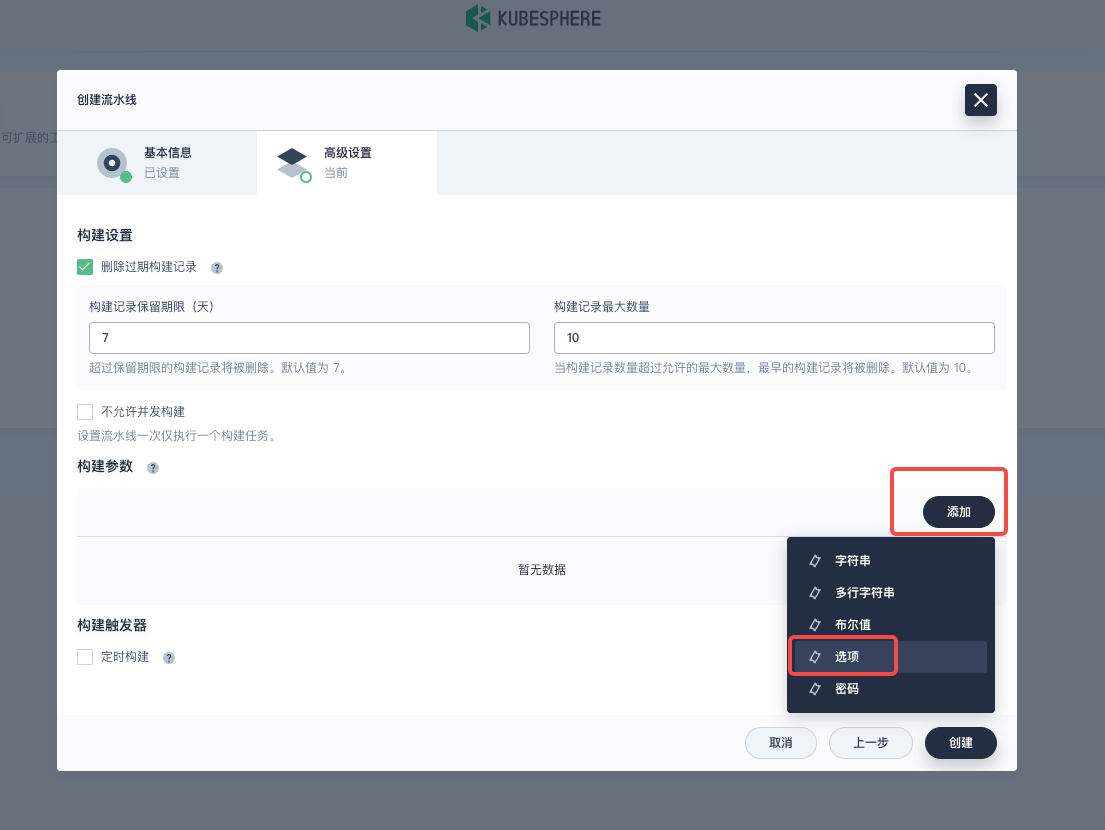This screenshot has height=830, width=1105.
Task: Click the help icon beside 定时构建
Action: 169,658
